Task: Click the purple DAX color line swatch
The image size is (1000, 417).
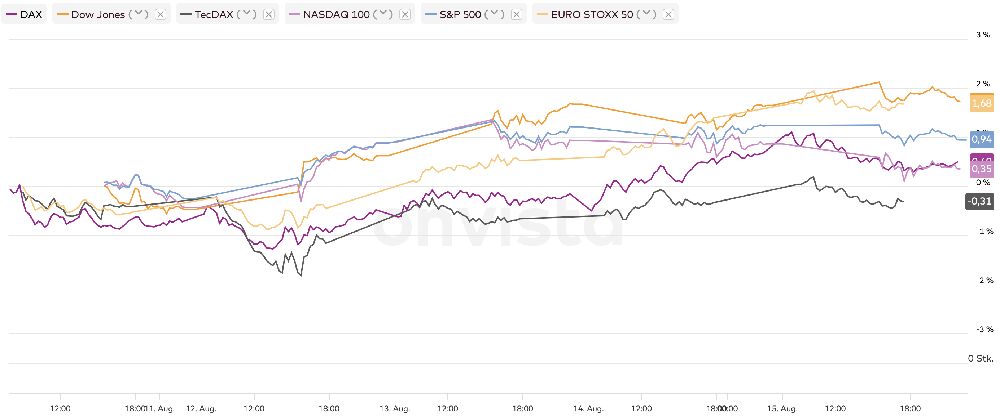Action: coord(11,15)
